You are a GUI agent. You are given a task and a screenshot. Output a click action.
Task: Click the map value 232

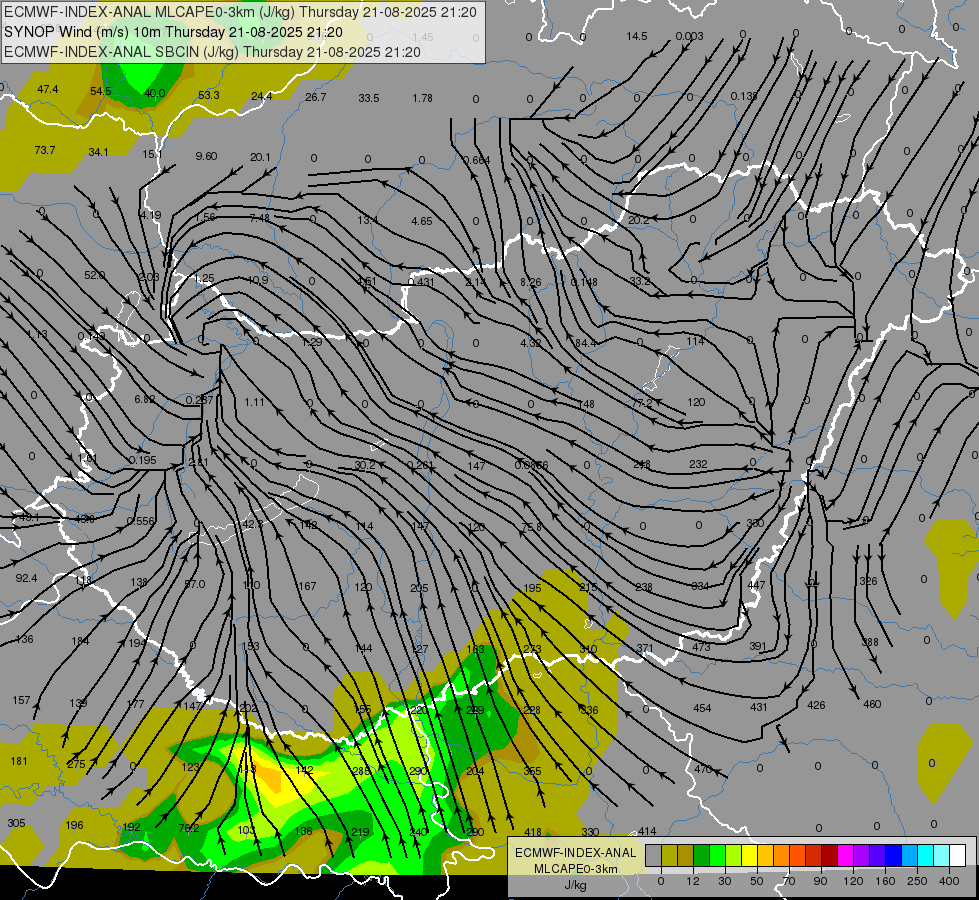tap(698, 464)
